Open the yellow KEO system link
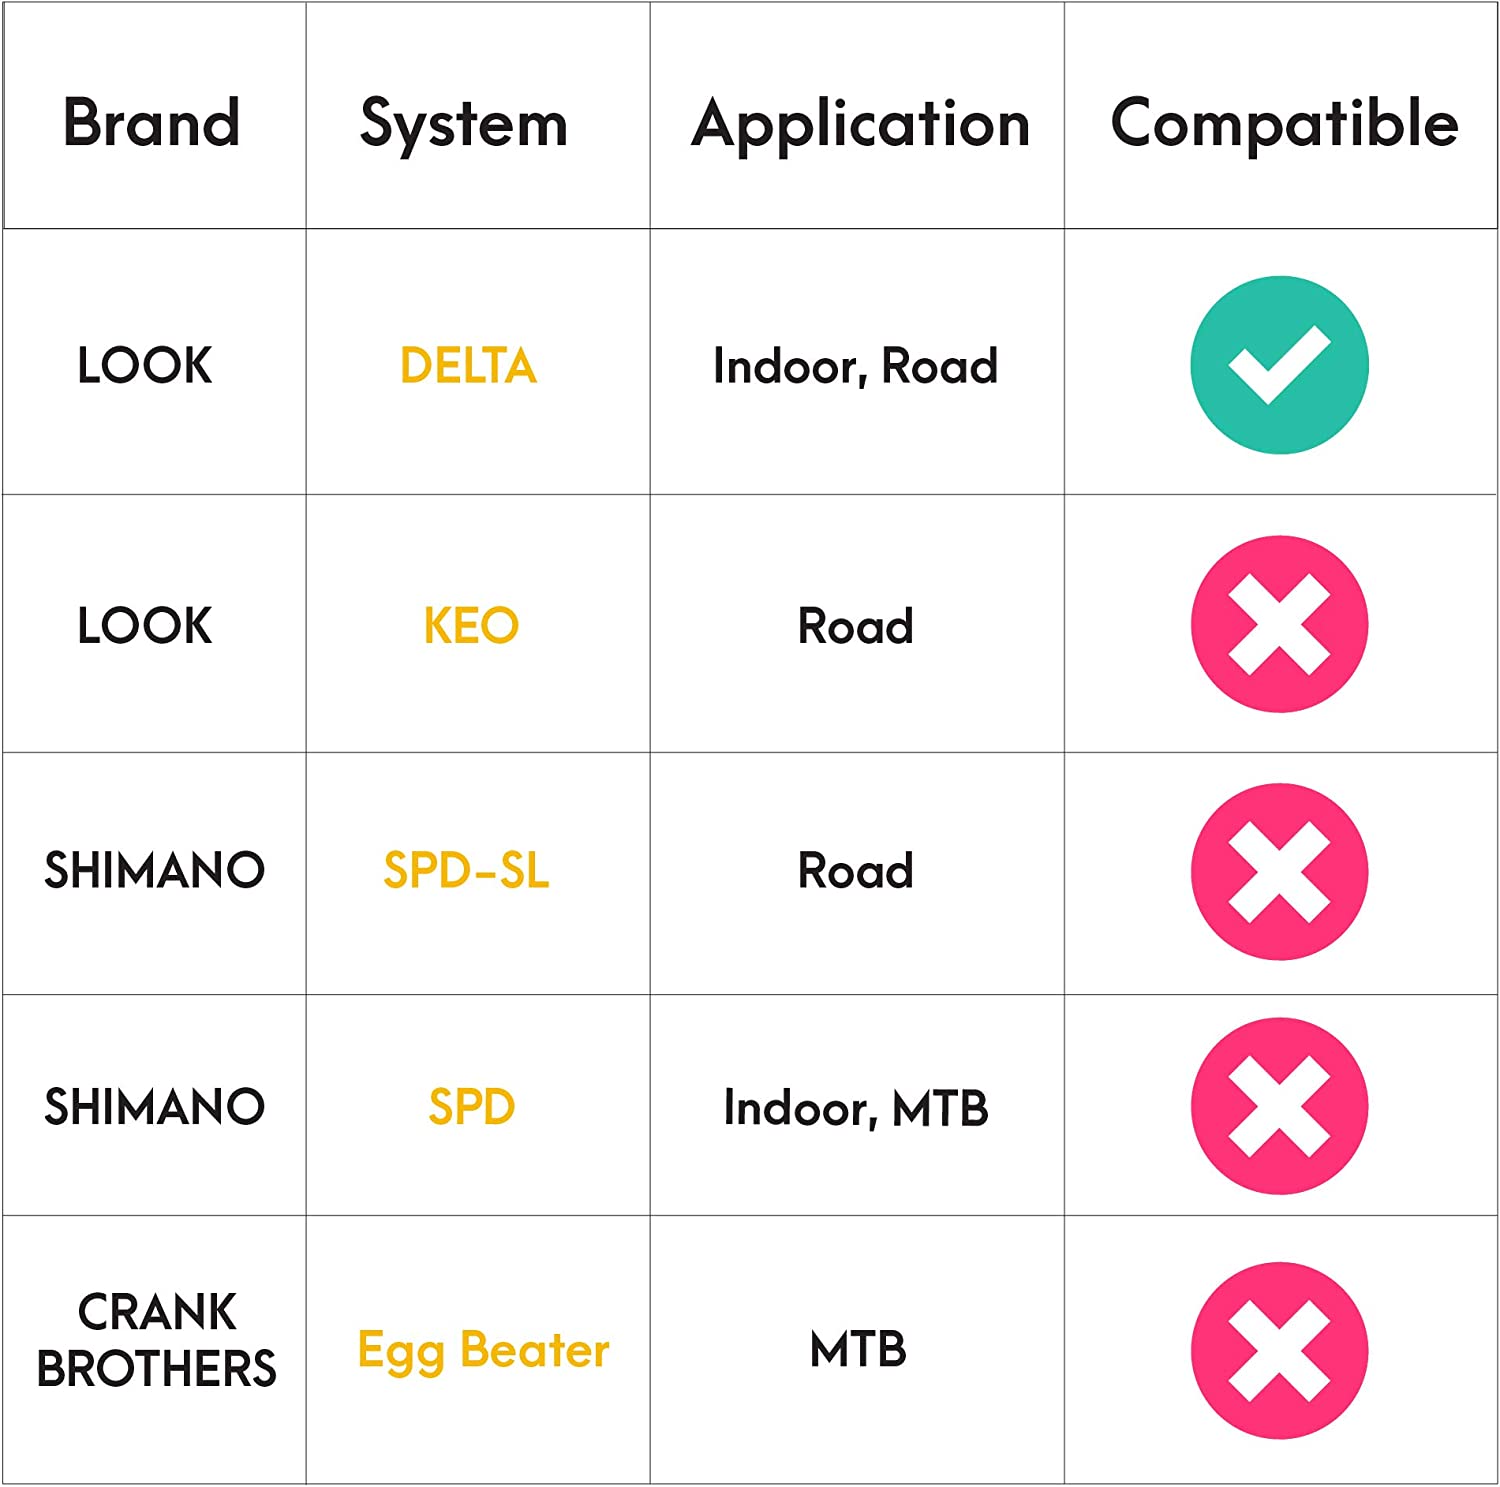1500x1487 pixels. 471,626
